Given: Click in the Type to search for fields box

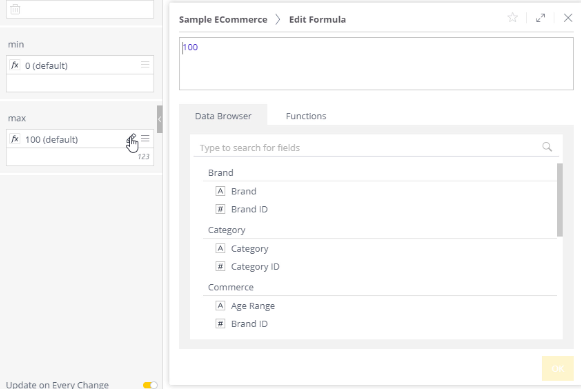Looking at the screenshot, I should point(369,147).
